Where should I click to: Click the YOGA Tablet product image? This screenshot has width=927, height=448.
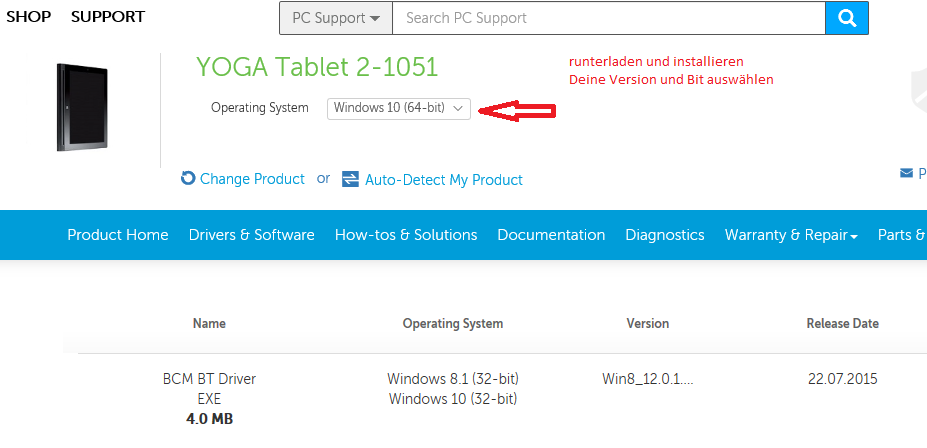click(82, 107)
